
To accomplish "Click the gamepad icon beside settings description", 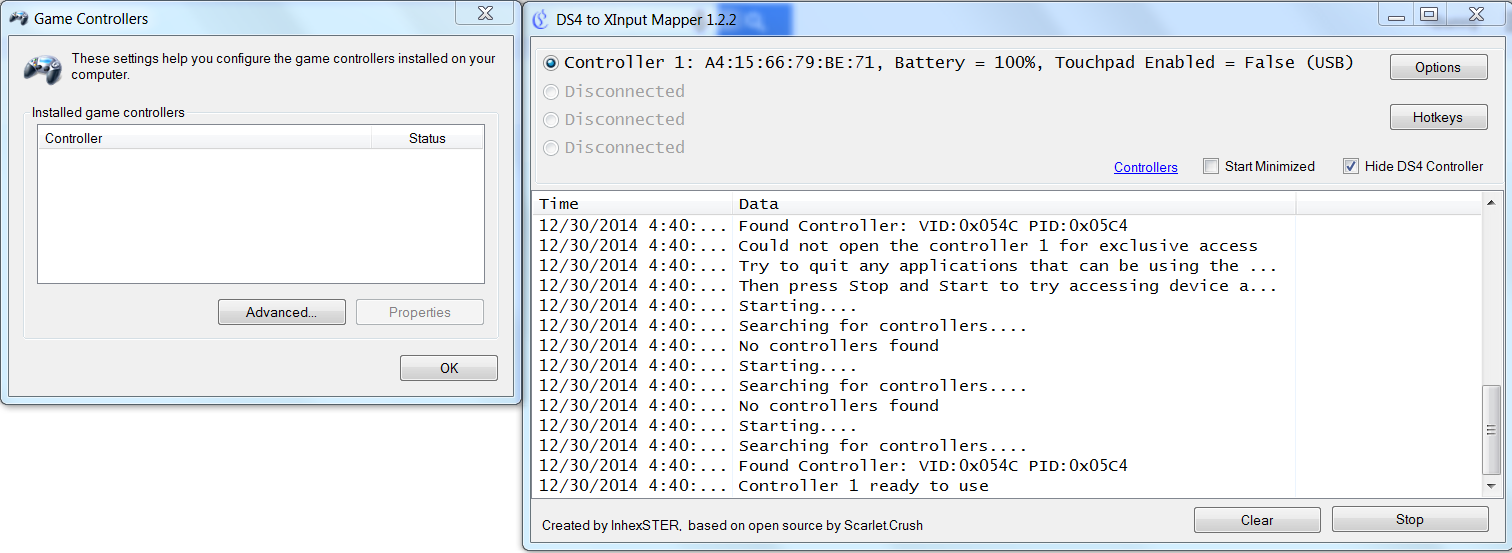I will click(x=41, y=70).
